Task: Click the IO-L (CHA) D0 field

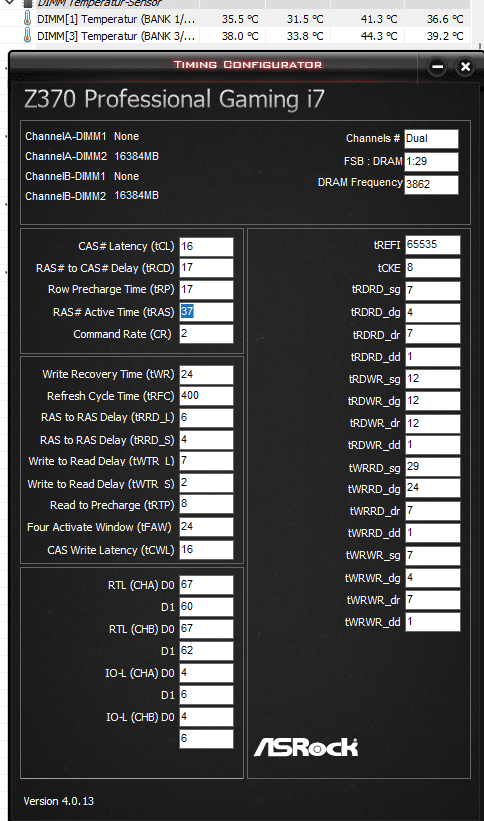Action: tap(206, 673)
